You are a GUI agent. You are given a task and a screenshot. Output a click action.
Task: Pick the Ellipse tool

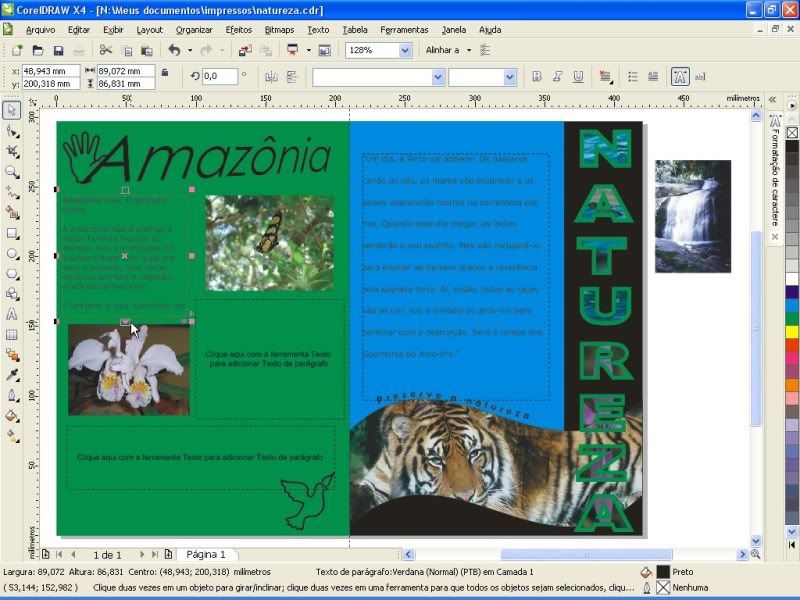point(12,254)
